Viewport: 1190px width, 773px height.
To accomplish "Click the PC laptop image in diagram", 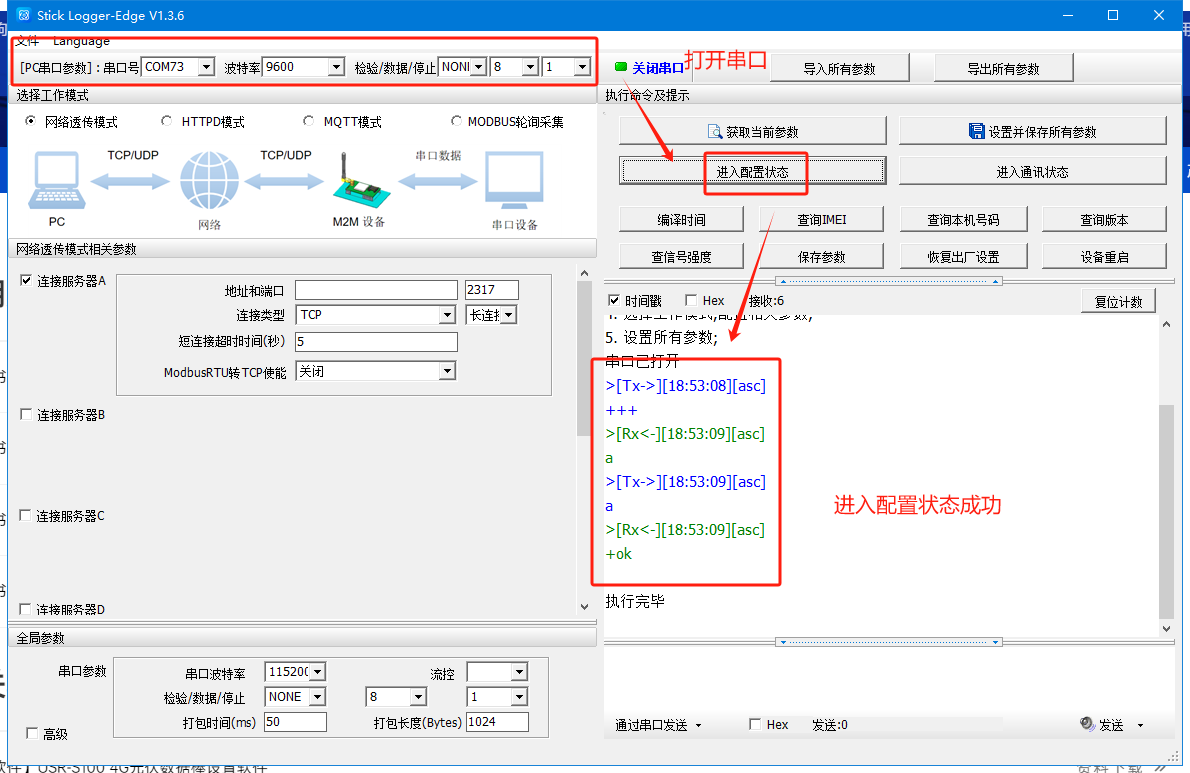I will pyautogui.click(x=56, y=182).
